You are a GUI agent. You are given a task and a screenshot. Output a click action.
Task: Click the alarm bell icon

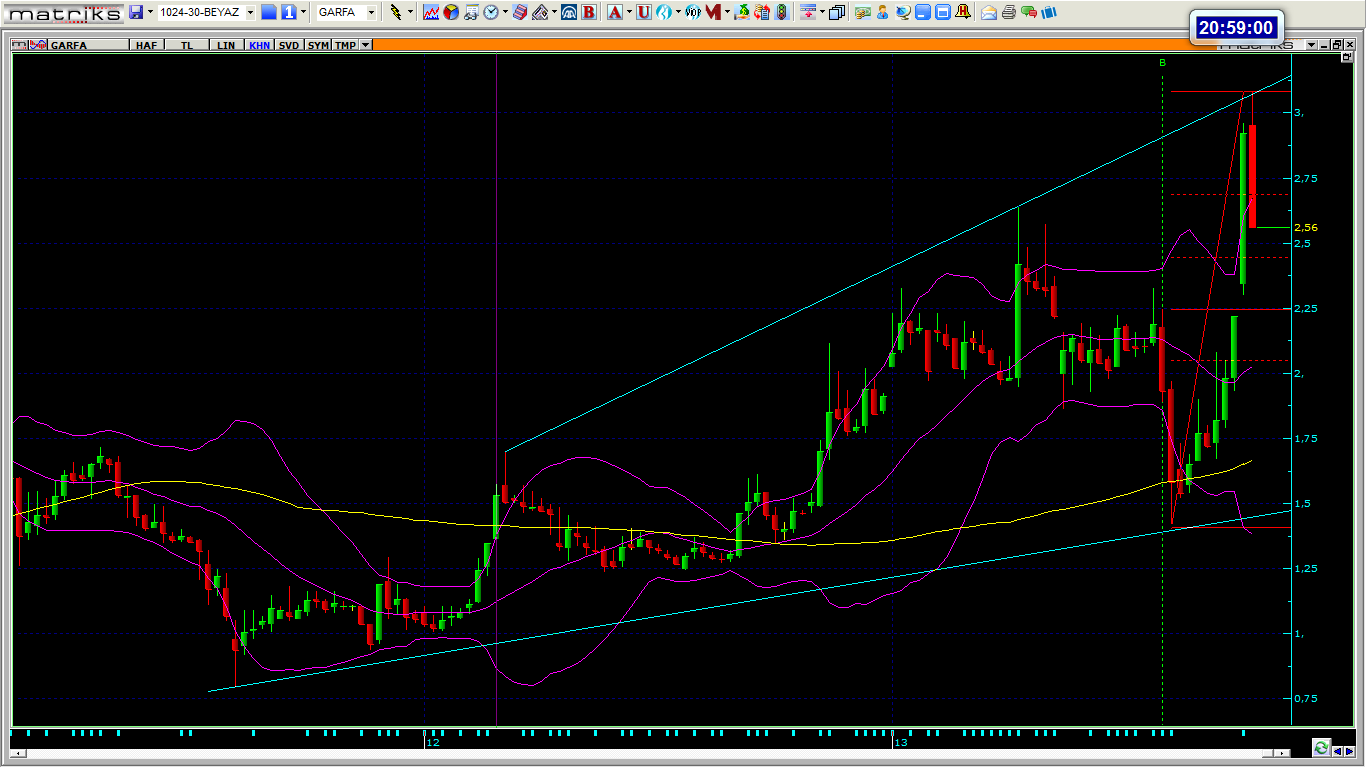[x=962, y=12]
